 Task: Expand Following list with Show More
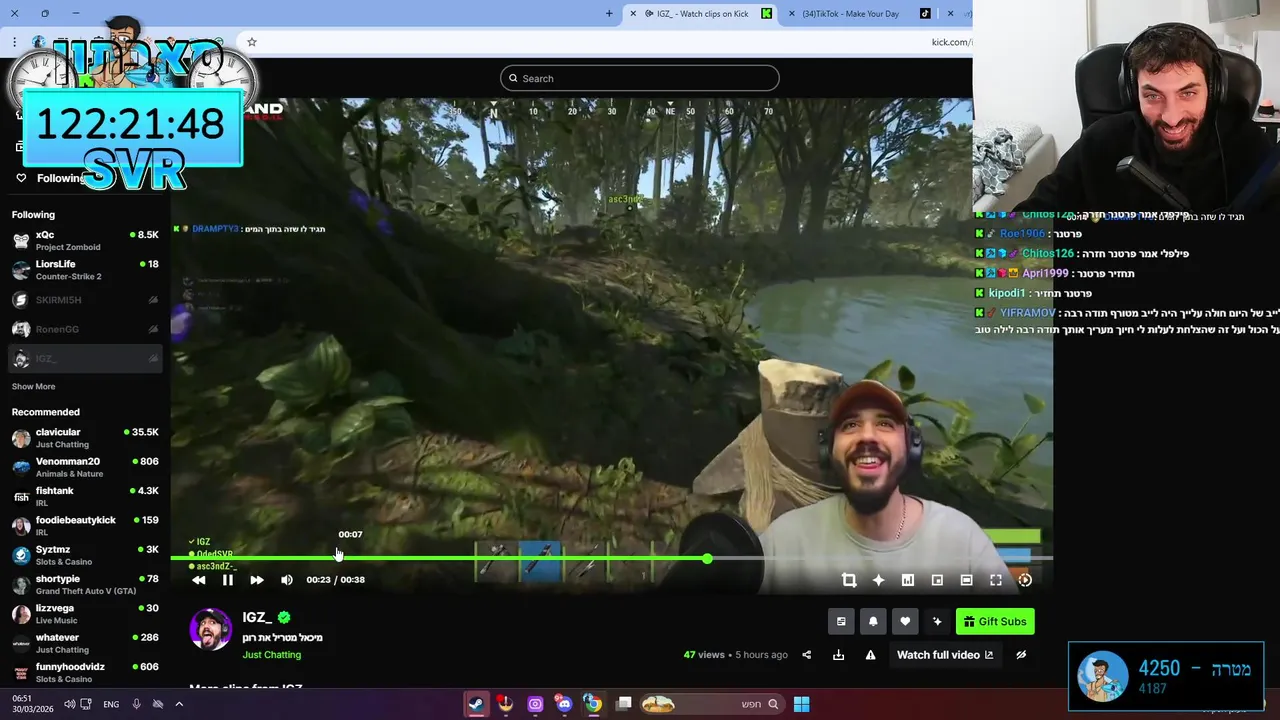pyautogui.click(x=33, y=386)
